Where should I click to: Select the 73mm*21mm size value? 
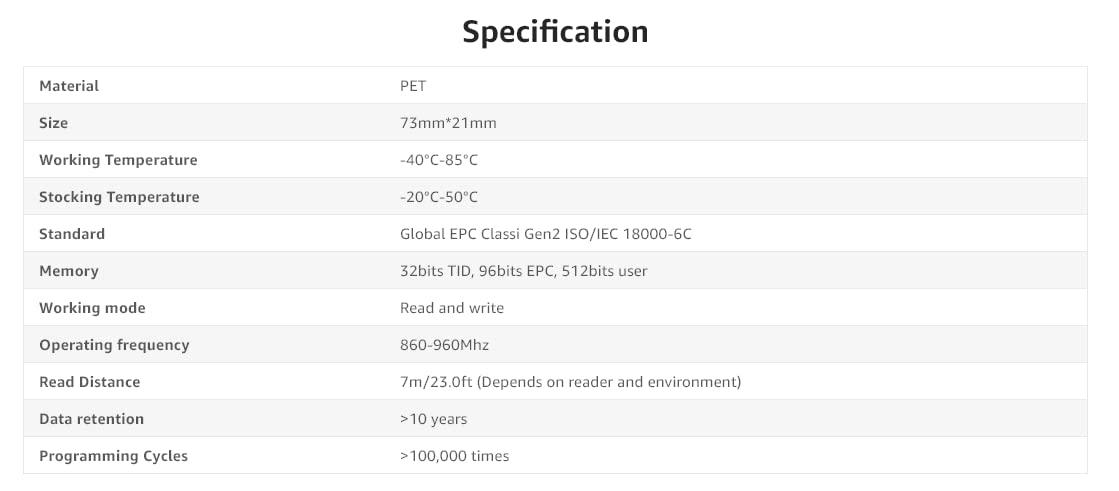(448, 123)
